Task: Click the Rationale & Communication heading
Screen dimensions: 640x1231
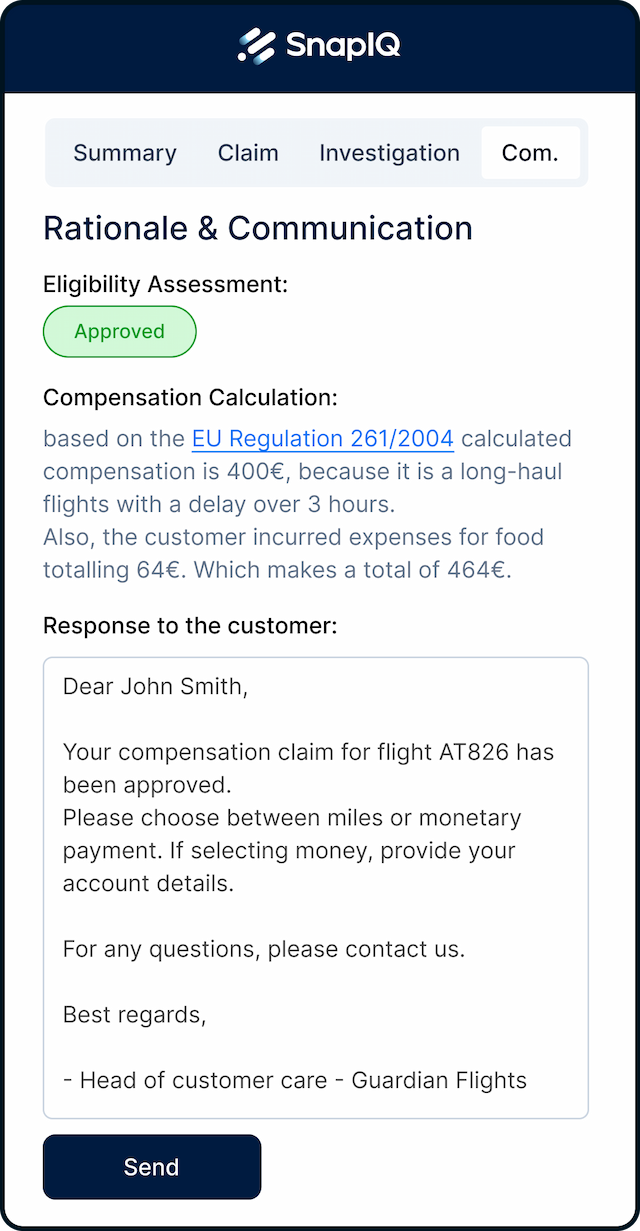Action: [258, 228]
